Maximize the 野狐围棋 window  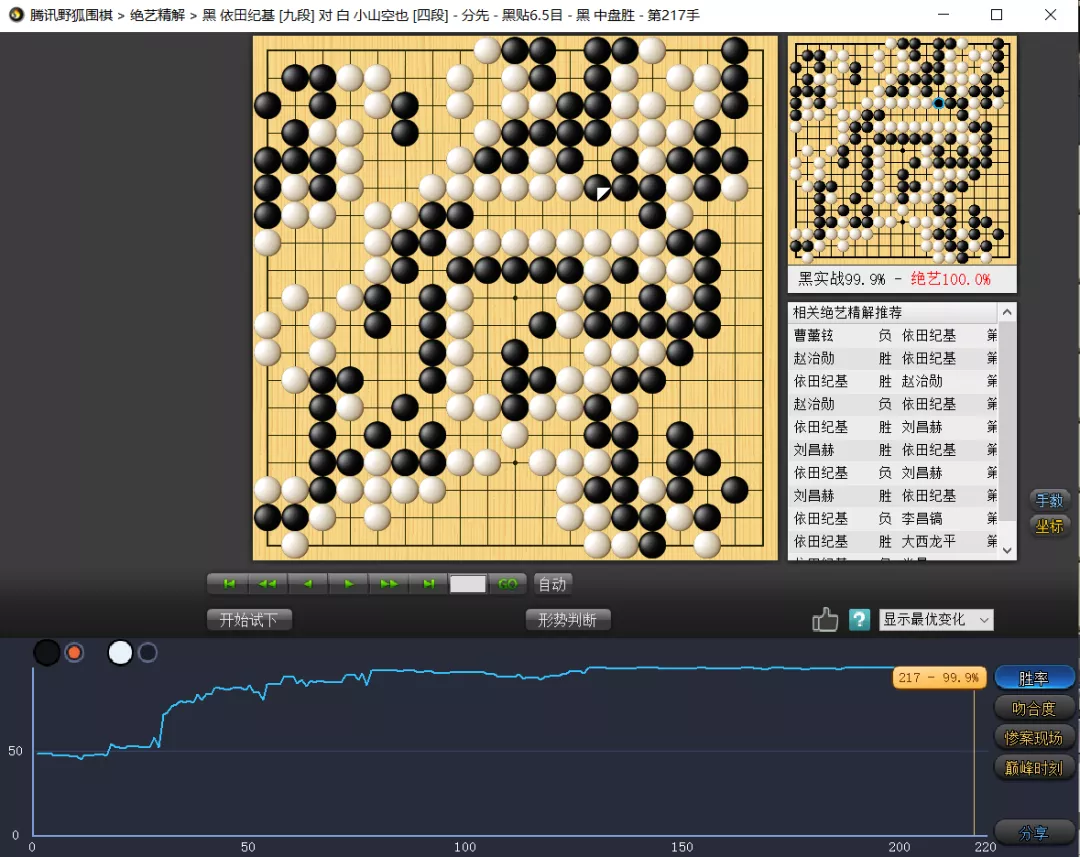pos(996,14)
